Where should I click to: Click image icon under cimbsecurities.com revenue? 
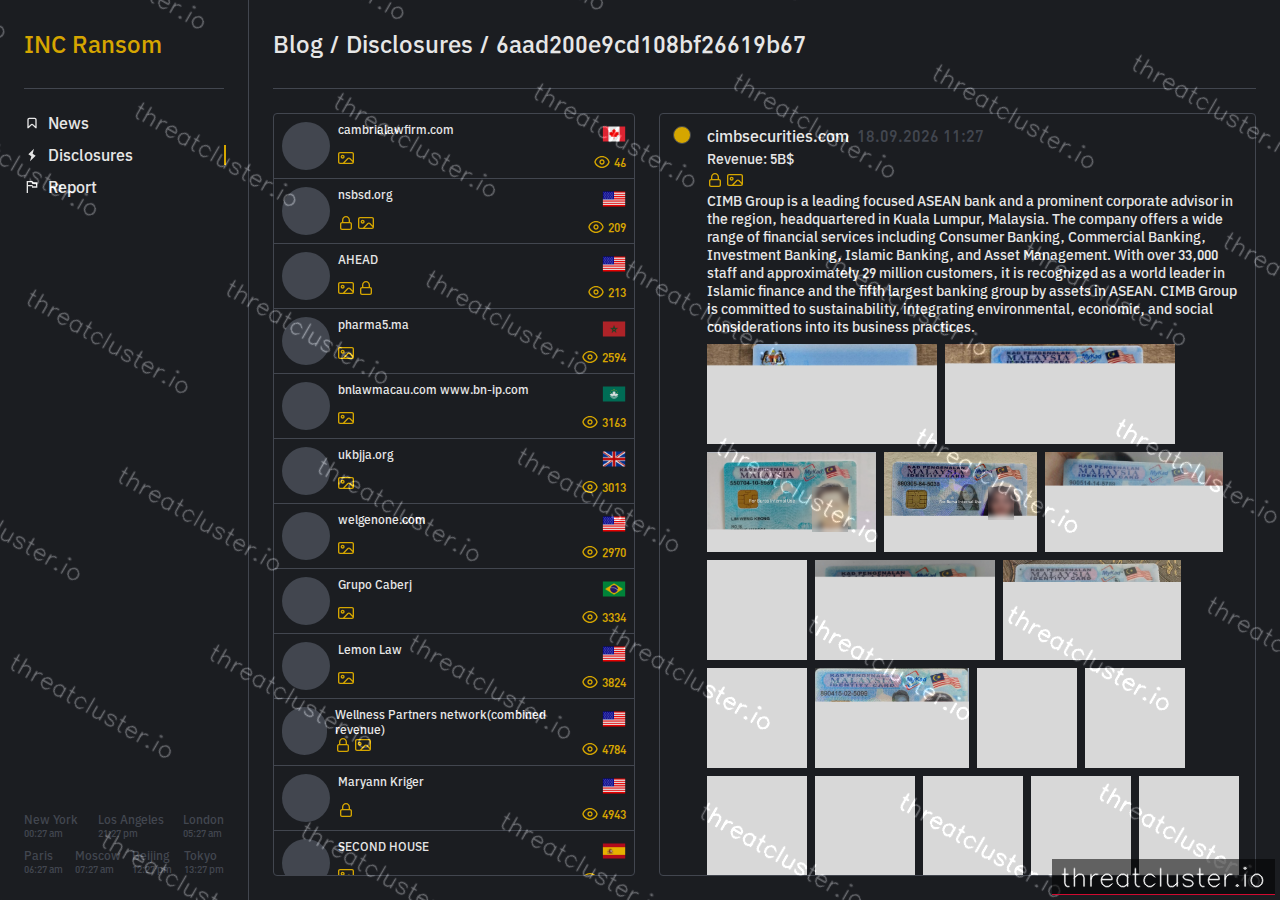click(x=735, y=180)
